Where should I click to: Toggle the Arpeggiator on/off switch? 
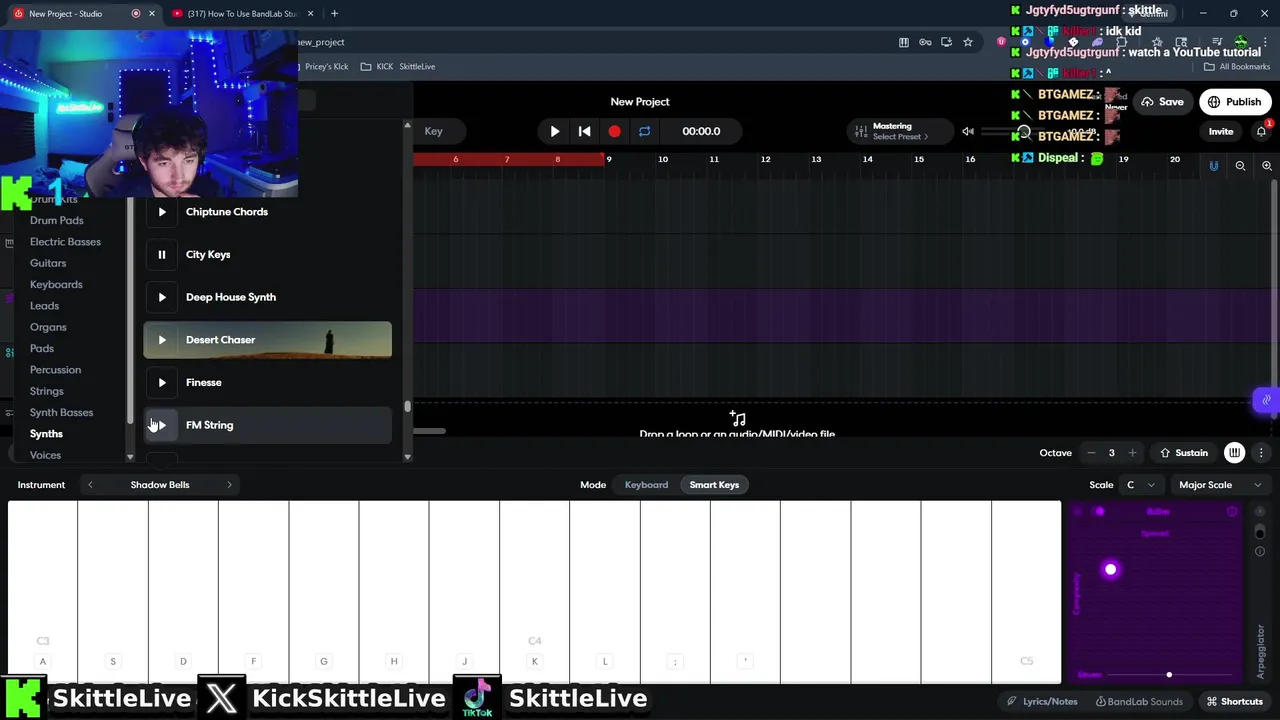[1260, 531]
